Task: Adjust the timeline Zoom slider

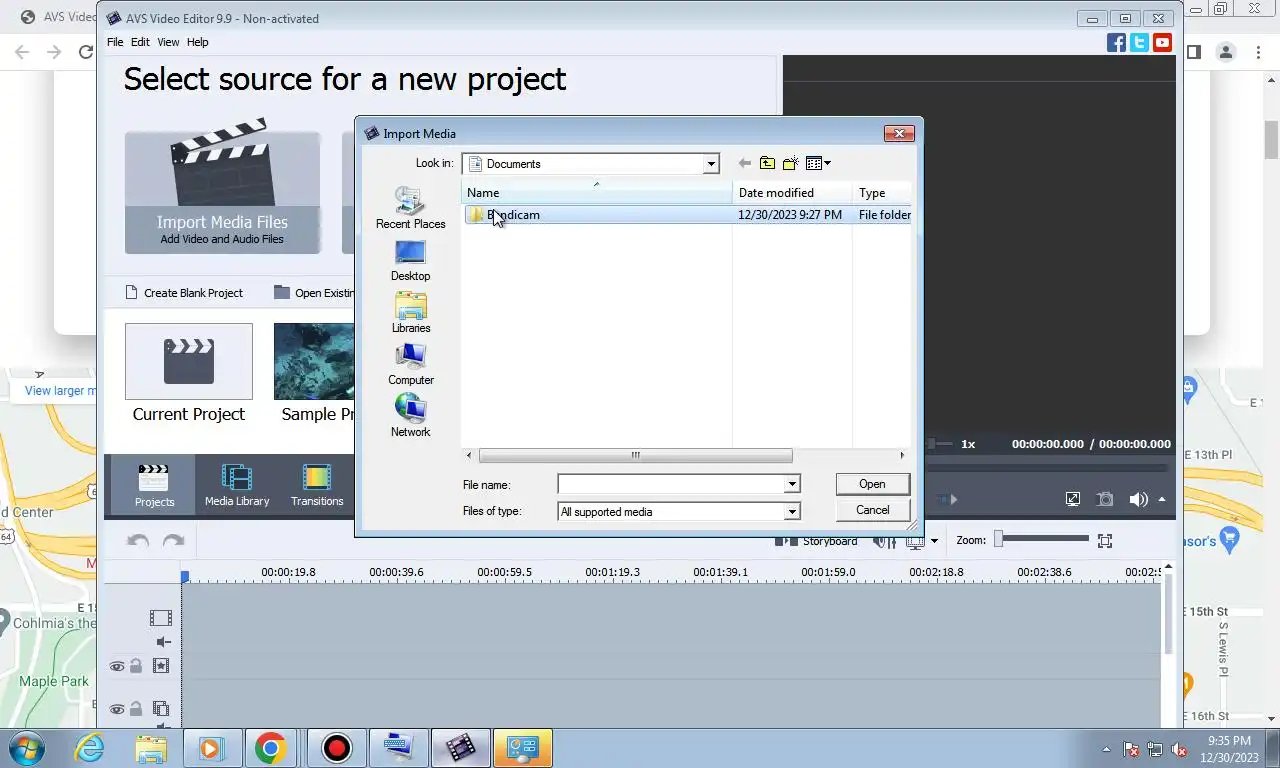Action: pyautogui.click(x=1041, y=539)
